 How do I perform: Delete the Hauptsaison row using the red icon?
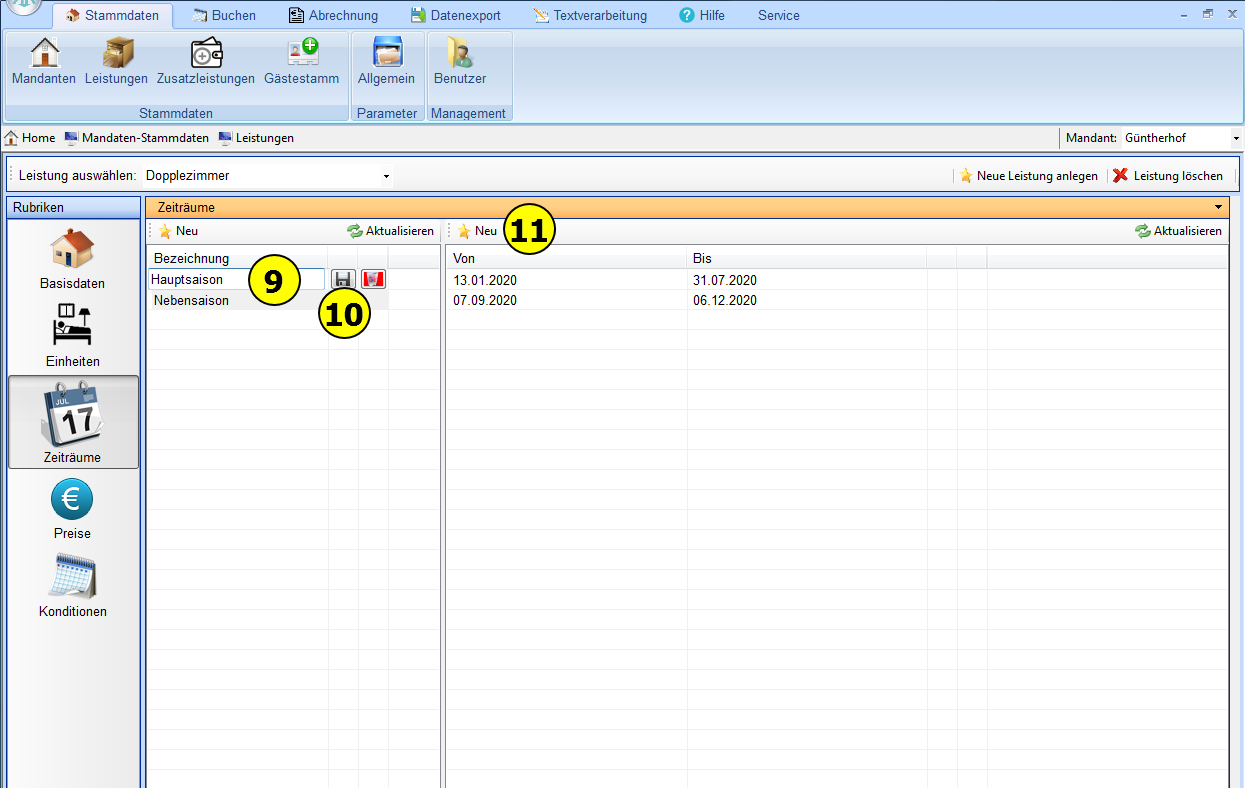[x=373, y=280]
